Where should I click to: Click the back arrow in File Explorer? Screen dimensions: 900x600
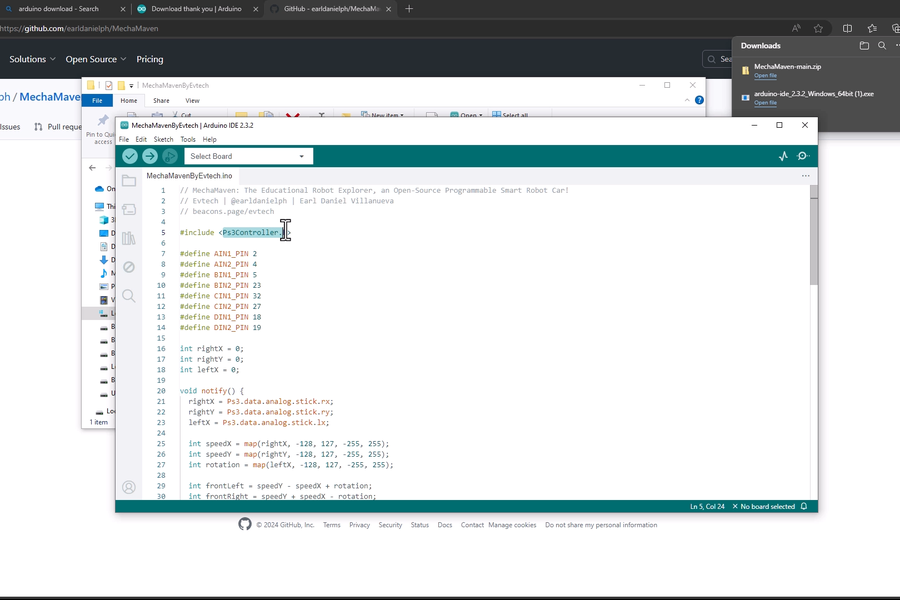pyautogui.click(x=92, y=168)
